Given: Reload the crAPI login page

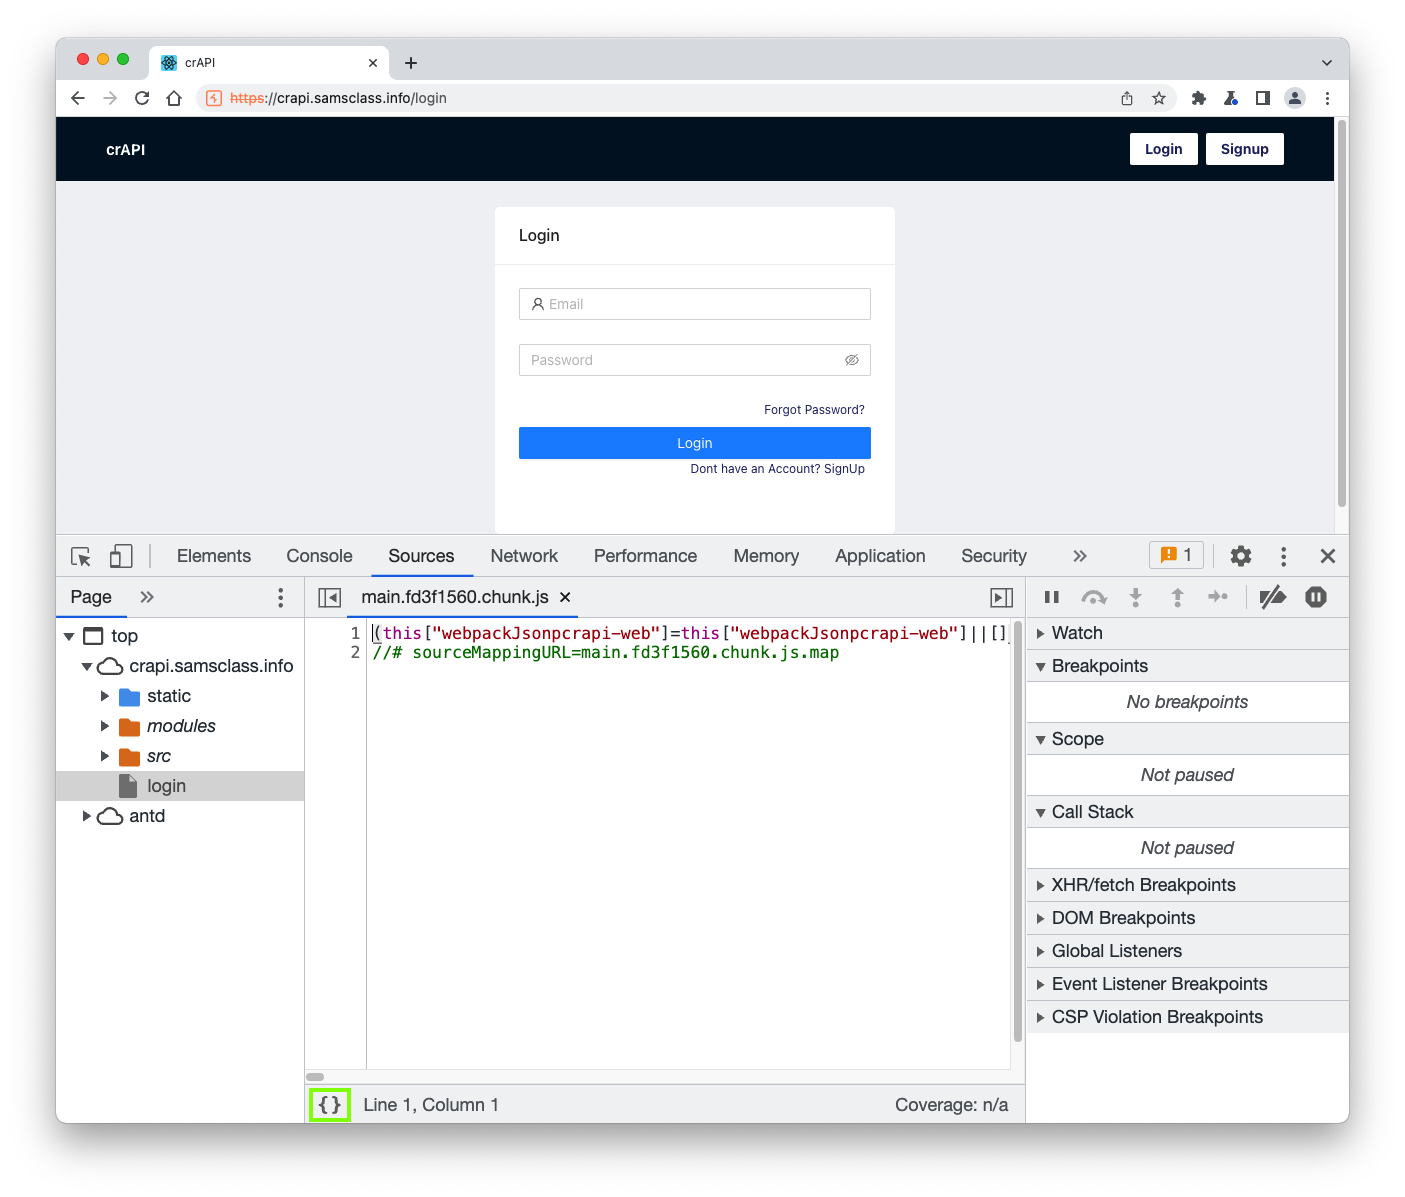Looking at the screenshot, I should point(142,98).
